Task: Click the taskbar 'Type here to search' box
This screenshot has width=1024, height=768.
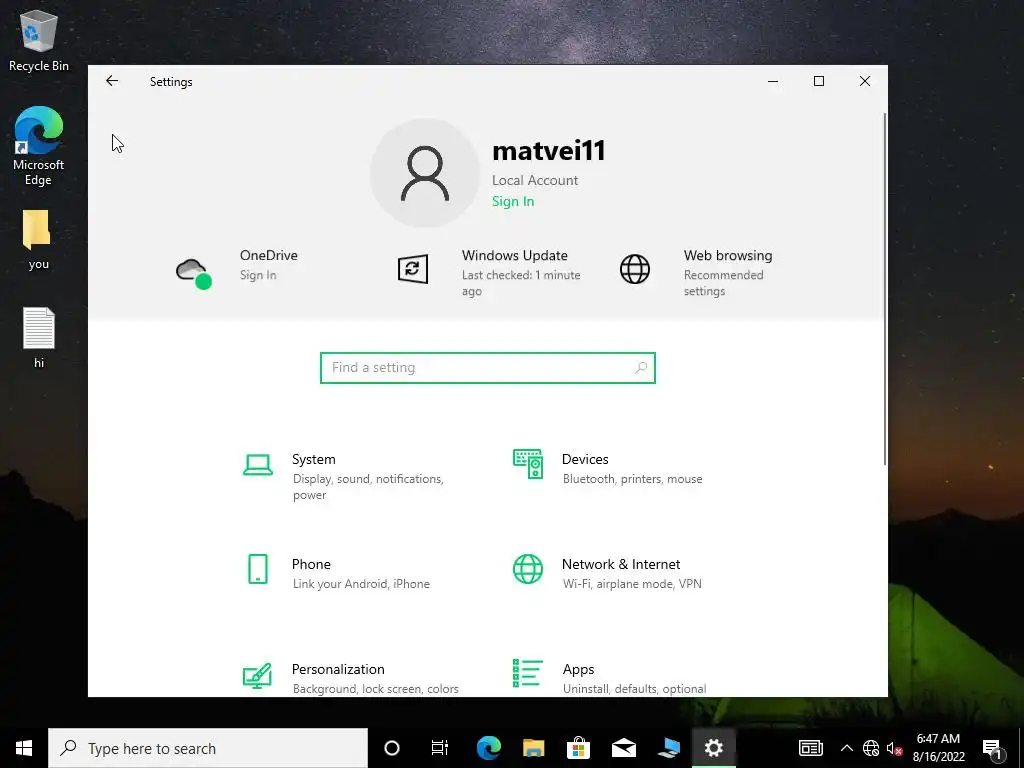Action: click(208, 748)
